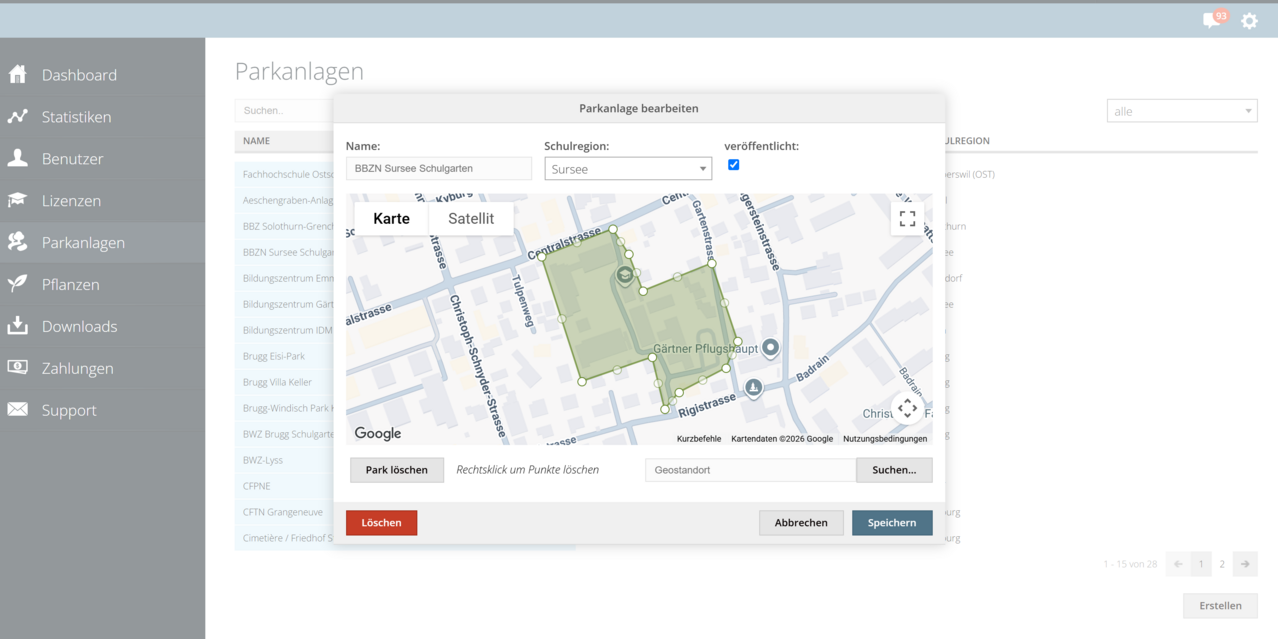The image size is (1278, 639).
Task: Click the Downloads tray icon
Action: [18, 326]
